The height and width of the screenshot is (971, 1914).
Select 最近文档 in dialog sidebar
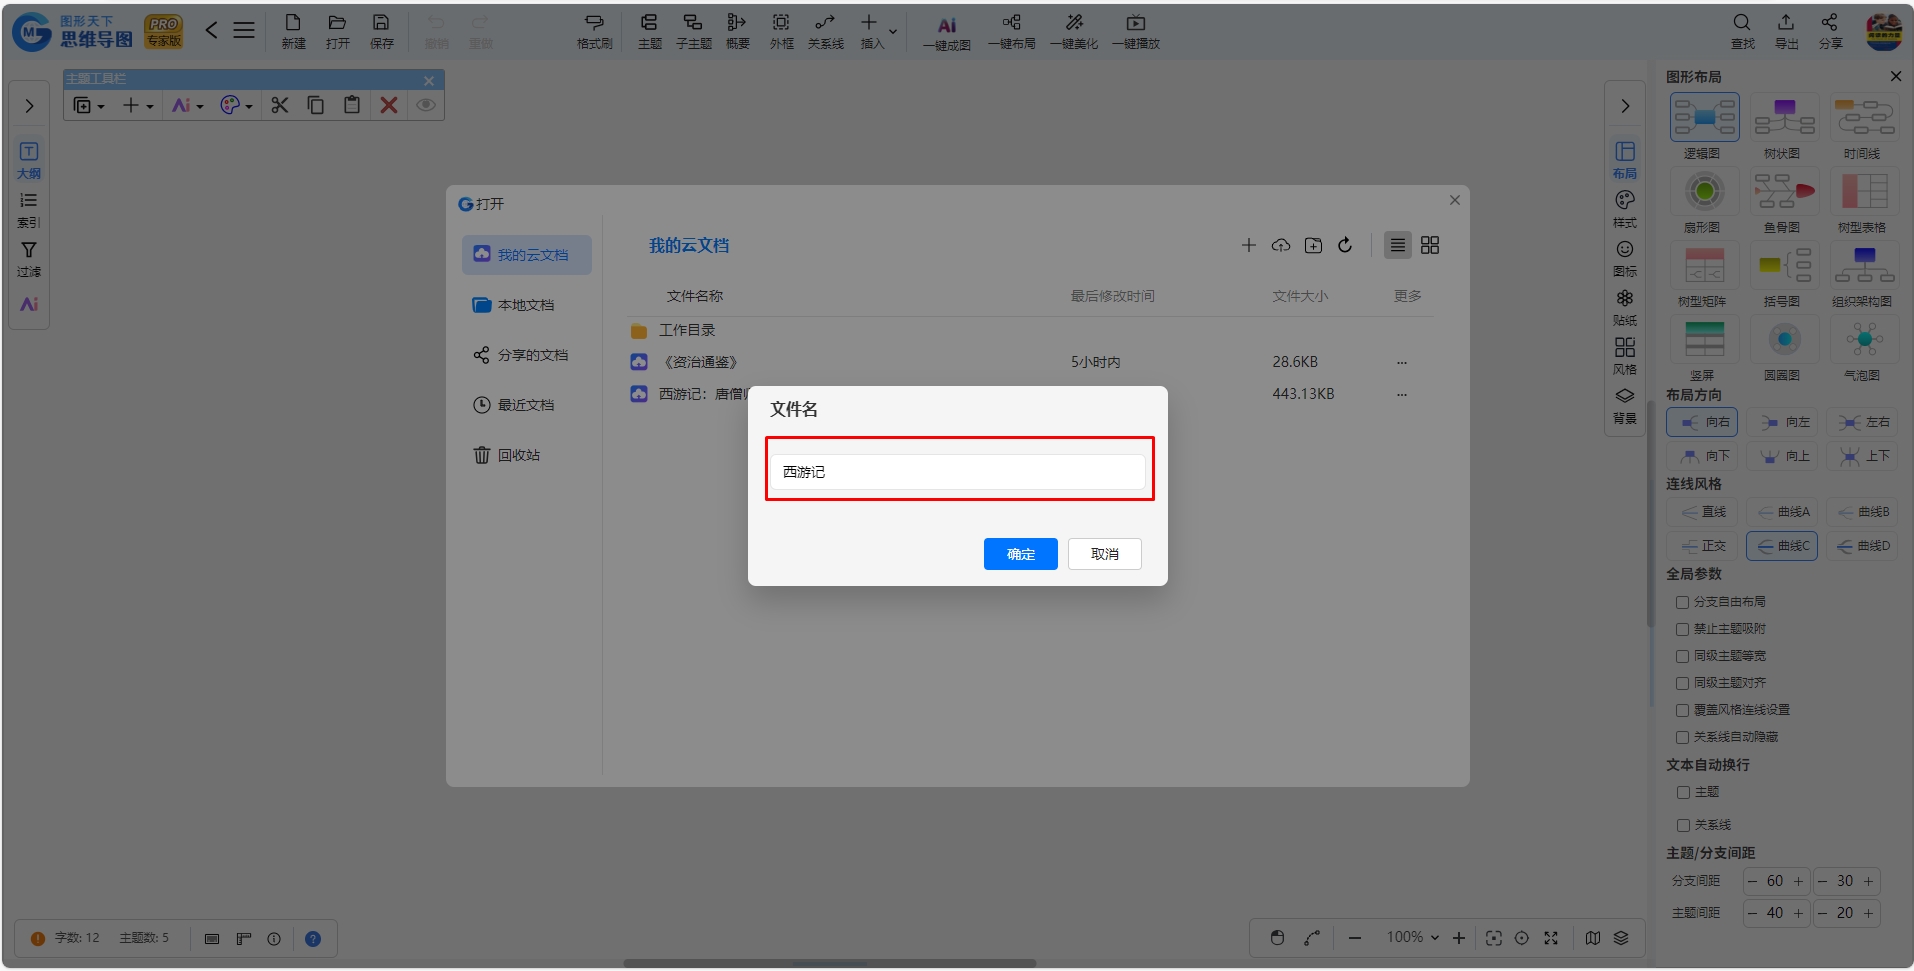click(527, 405)
